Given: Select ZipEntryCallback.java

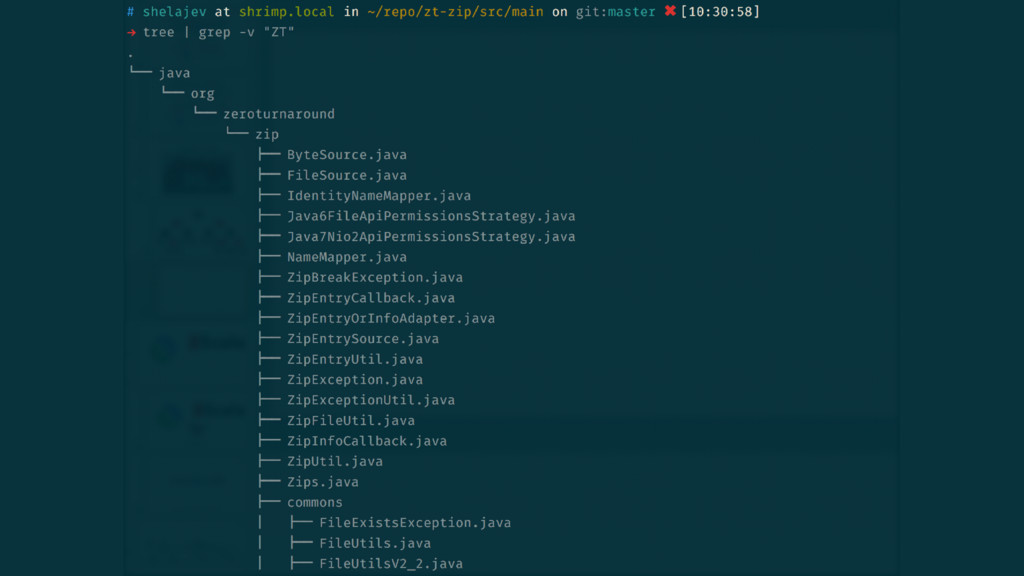Looking at the screenshot, I should pyautogui.click(x=371, y=298).
